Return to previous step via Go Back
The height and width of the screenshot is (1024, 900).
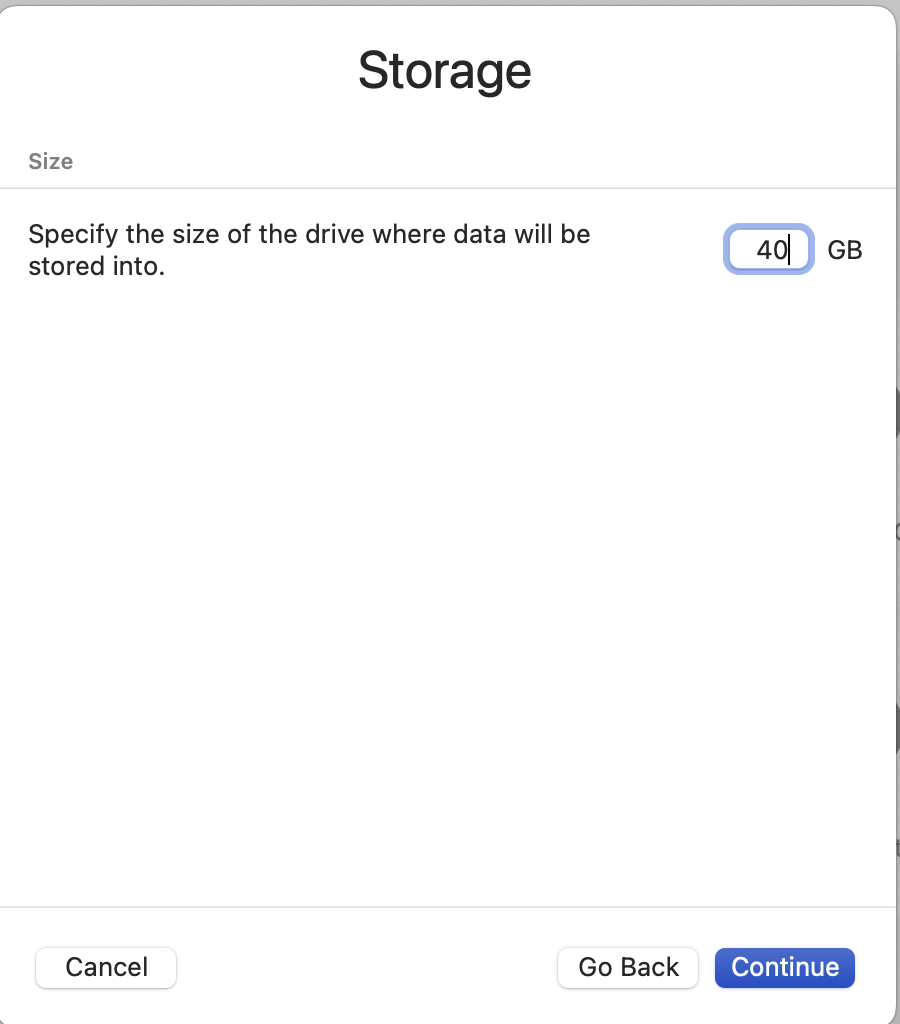[x=628, y=967]
